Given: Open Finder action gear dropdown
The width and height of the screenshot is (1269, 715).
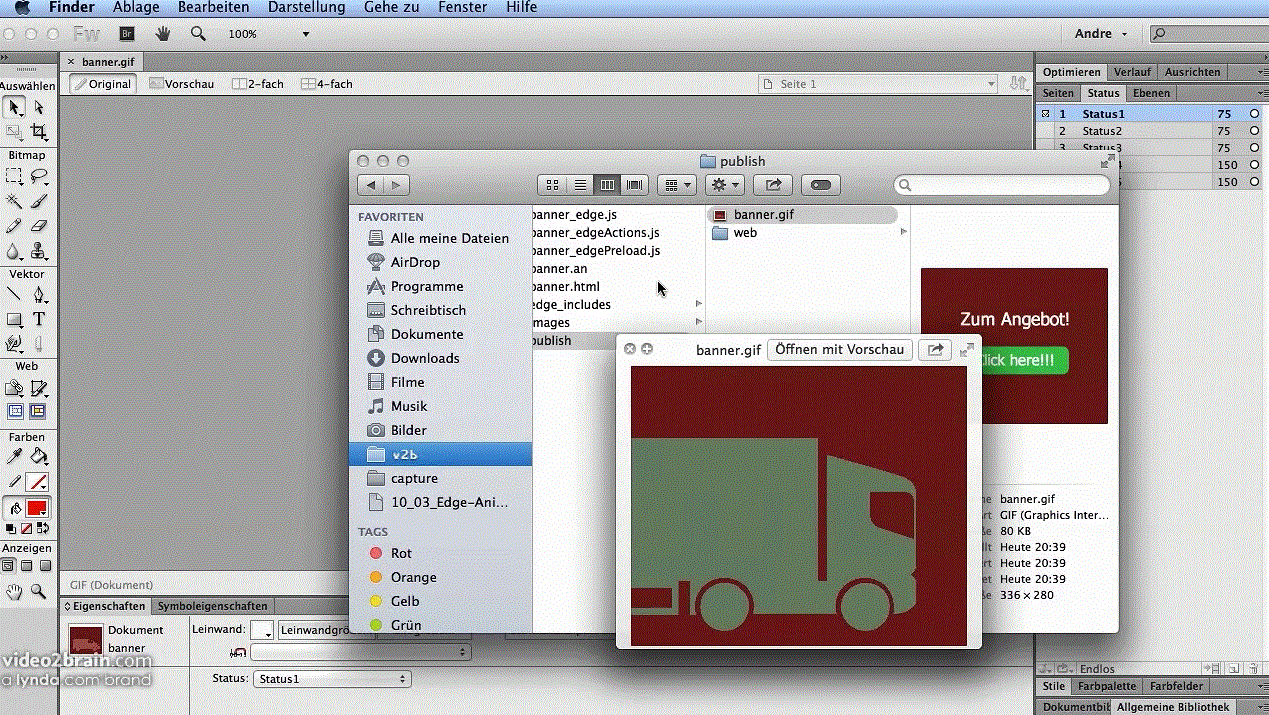Looking at the screenshot, I should tap(724, 185).
